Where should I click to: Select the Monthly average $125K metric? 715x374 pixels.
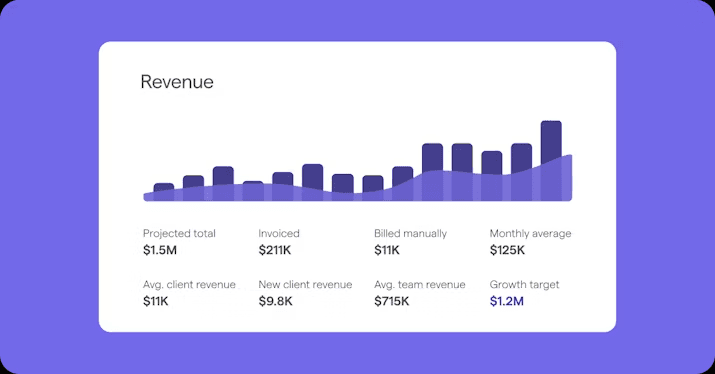(x=507, y=250)
